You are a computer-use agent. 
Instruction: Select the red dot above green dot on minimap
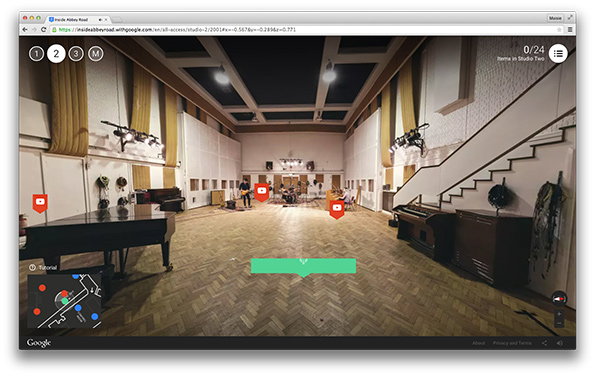(65, 293)
